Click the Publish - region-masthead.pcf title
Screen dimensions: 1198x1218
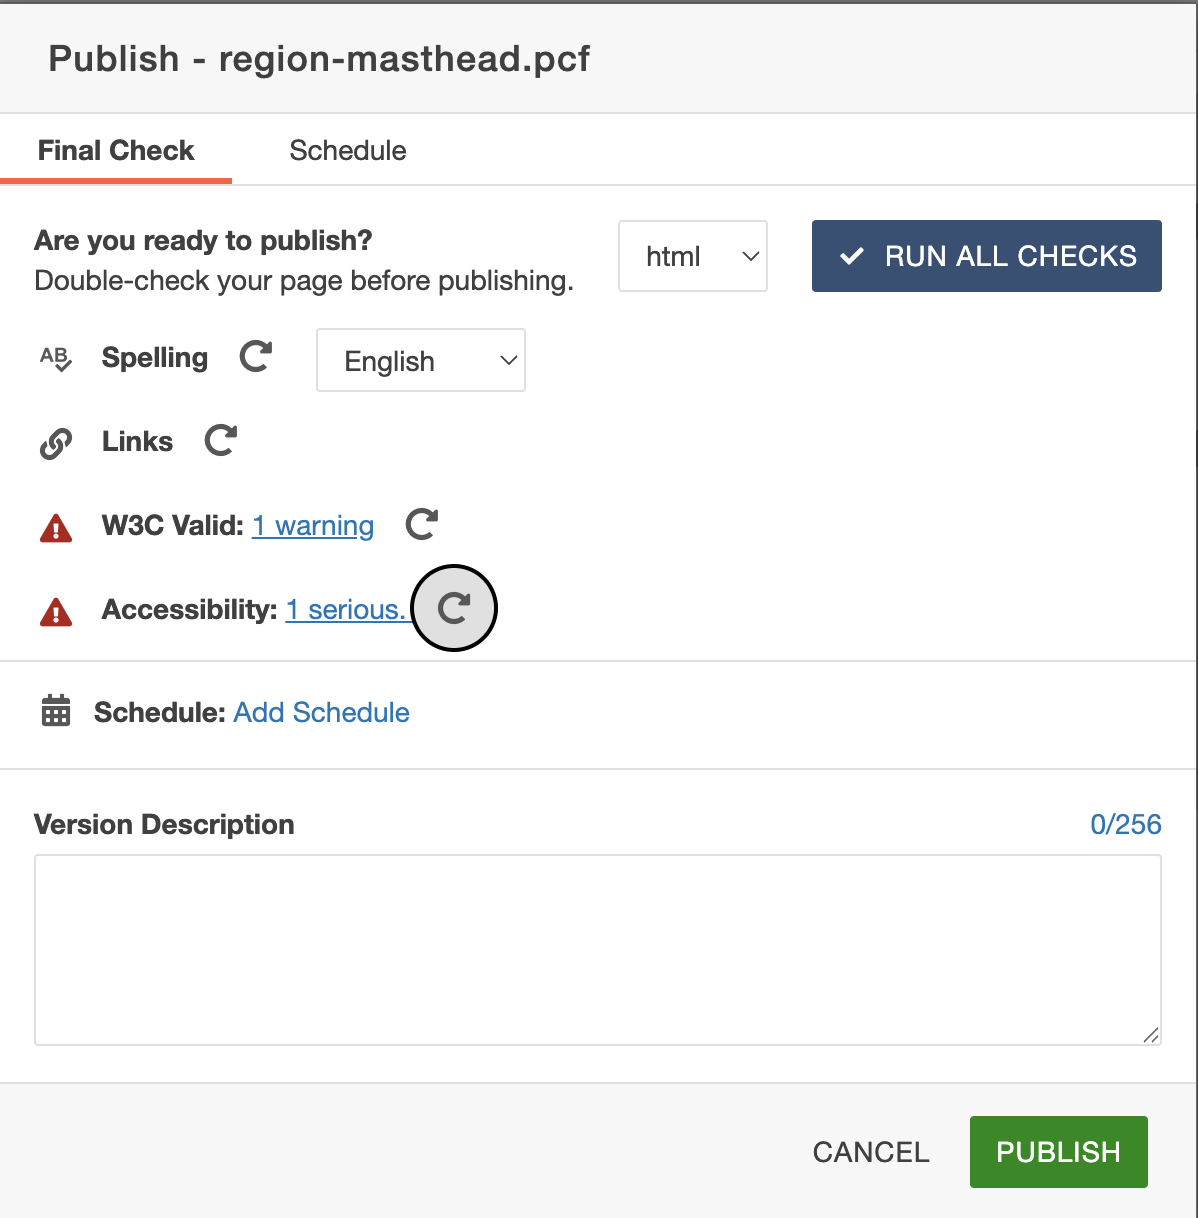(319, 58)
